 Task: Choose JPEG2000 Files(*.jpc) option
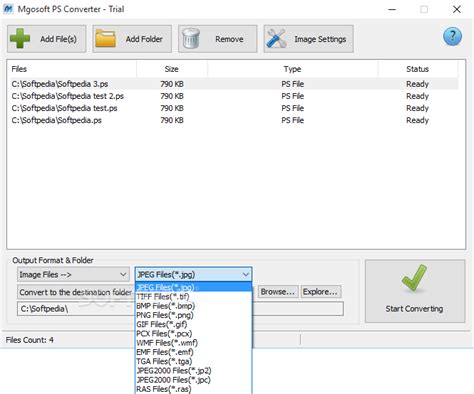point(193,380)
